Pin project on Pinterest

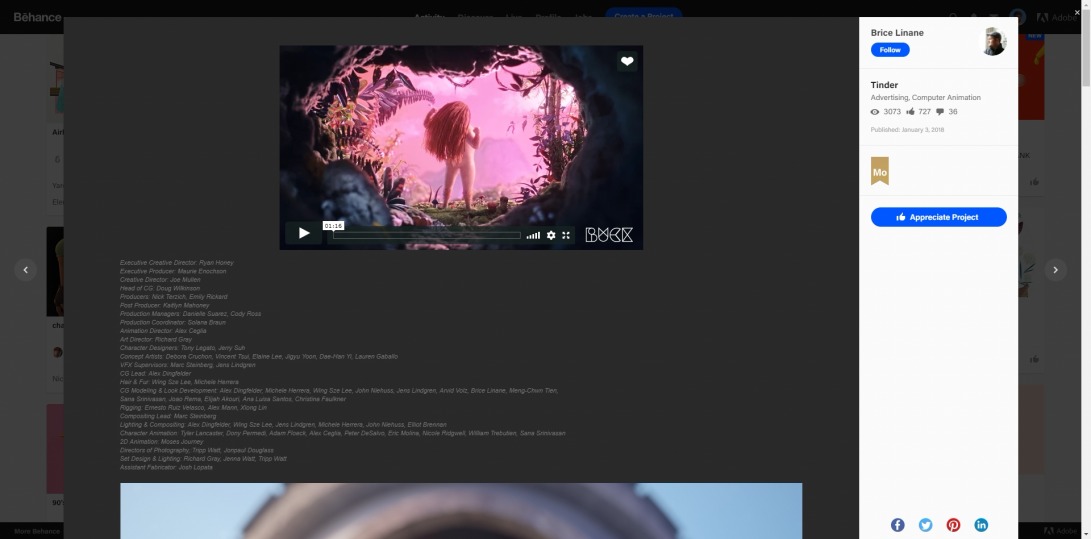pyautogui.click(x=953, y=525)
